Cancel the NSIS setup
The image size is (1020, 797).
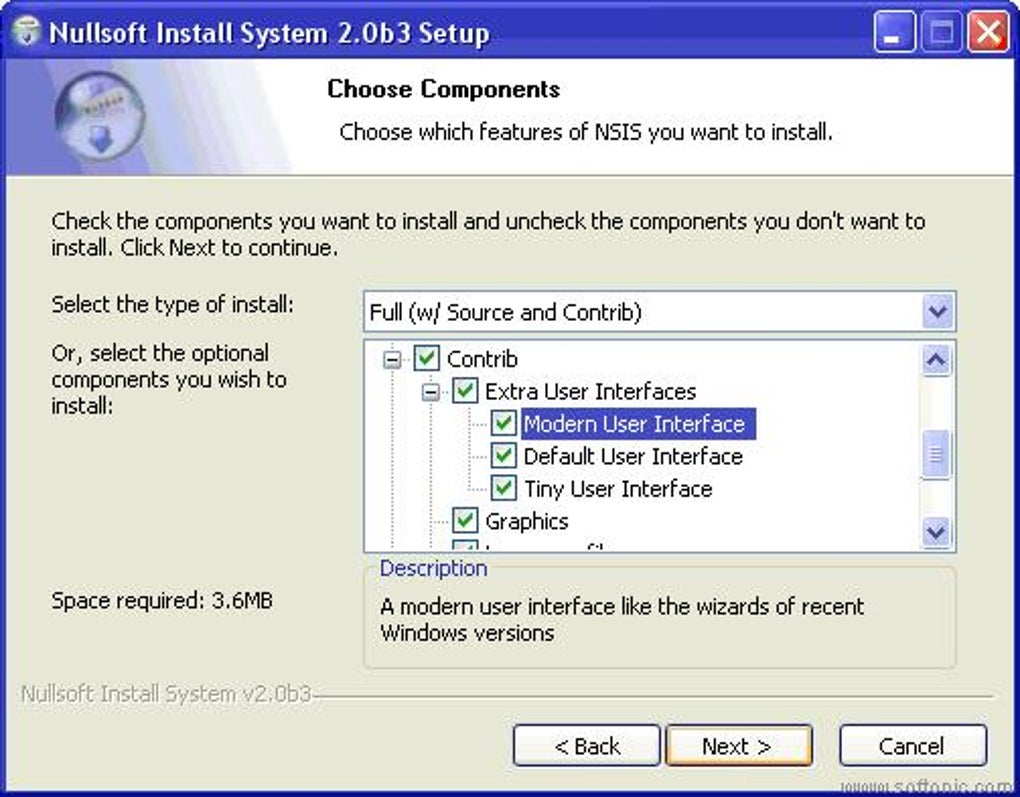(x=912, y=746)
